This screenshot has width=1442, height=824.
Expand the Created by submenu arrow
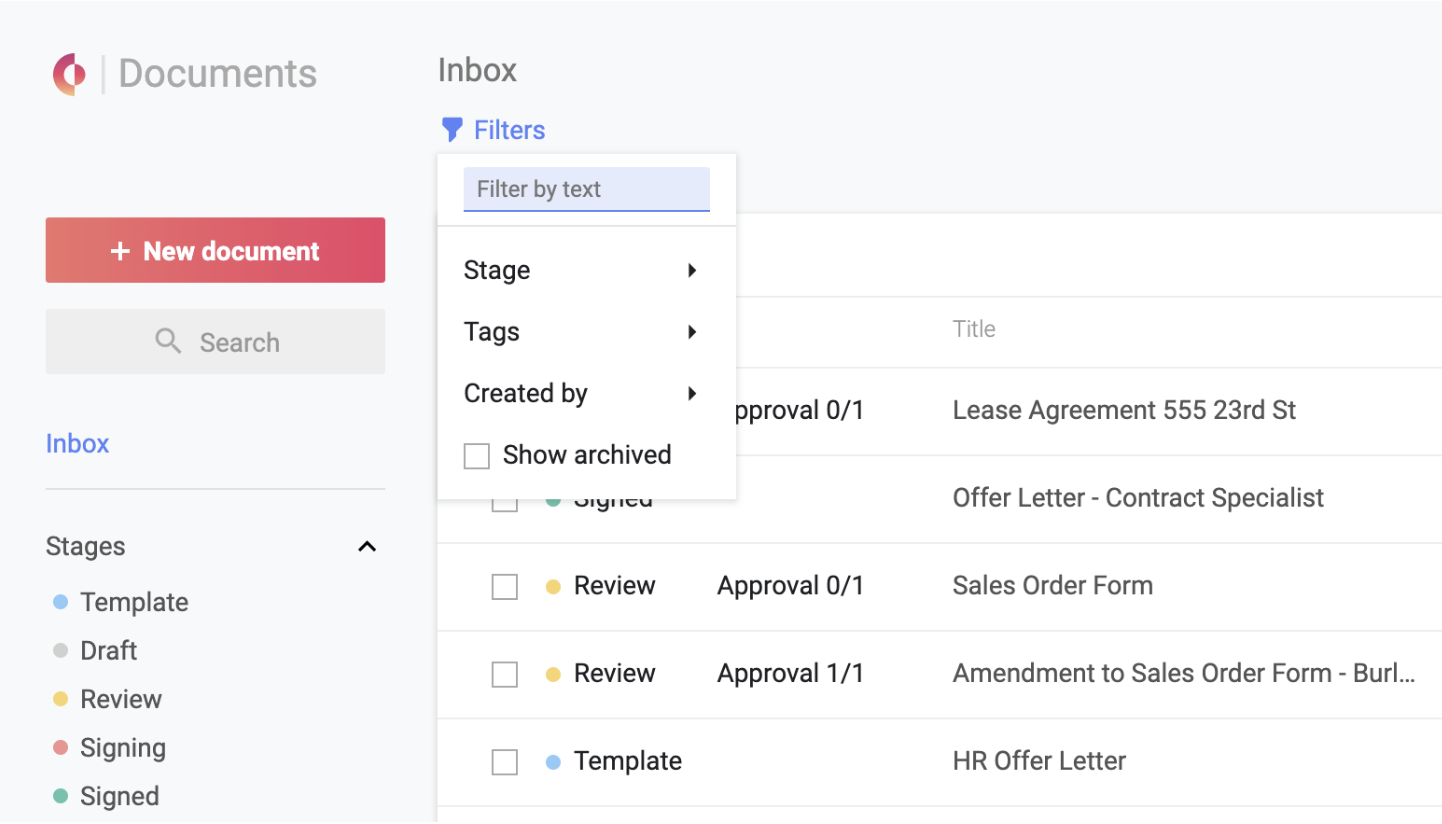click(x=691, y=394)
